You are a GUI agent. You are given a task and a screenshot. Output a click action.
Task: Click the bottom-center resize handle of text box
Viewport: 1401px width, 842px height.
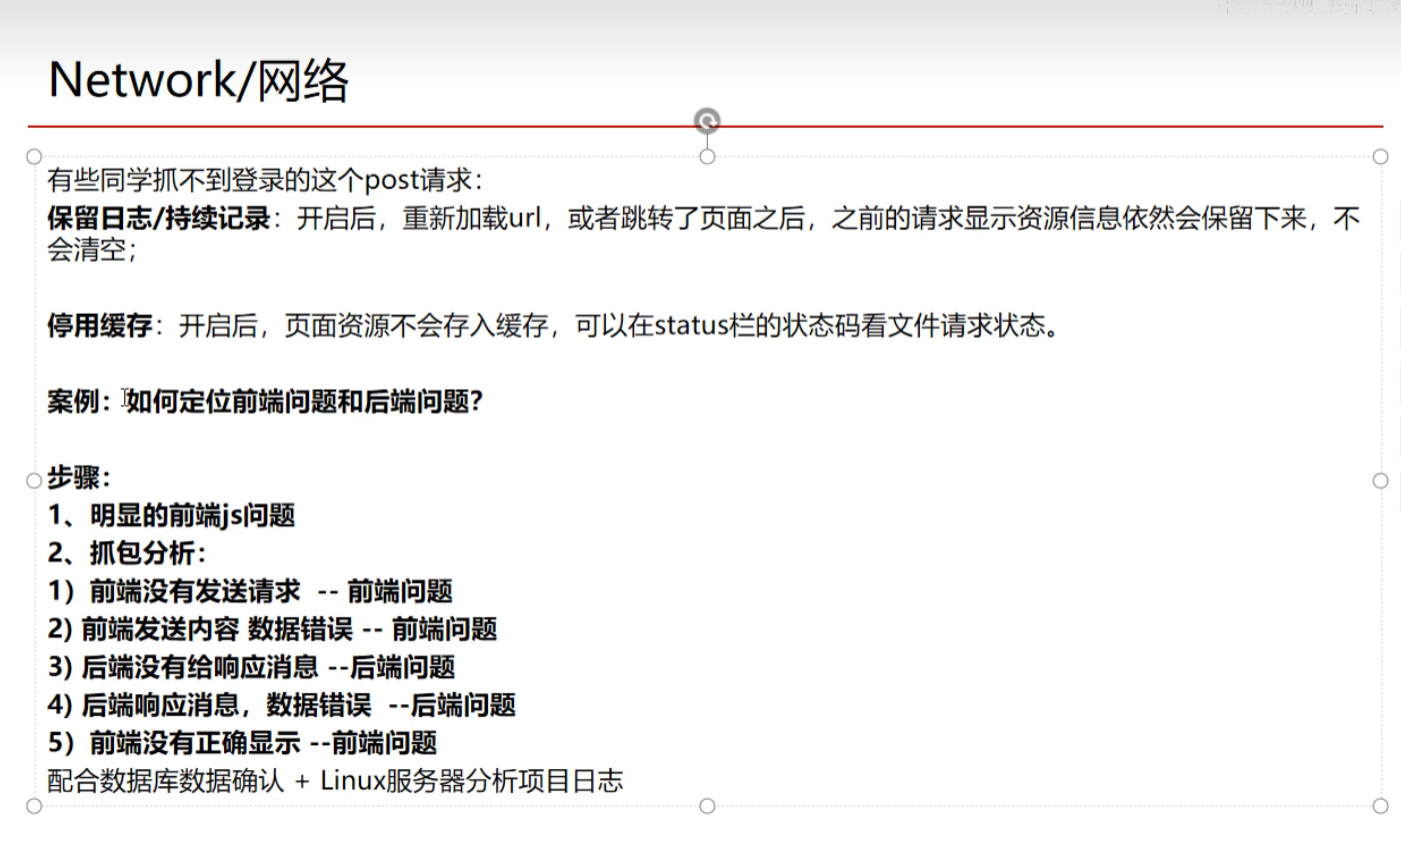pos(707,806)
